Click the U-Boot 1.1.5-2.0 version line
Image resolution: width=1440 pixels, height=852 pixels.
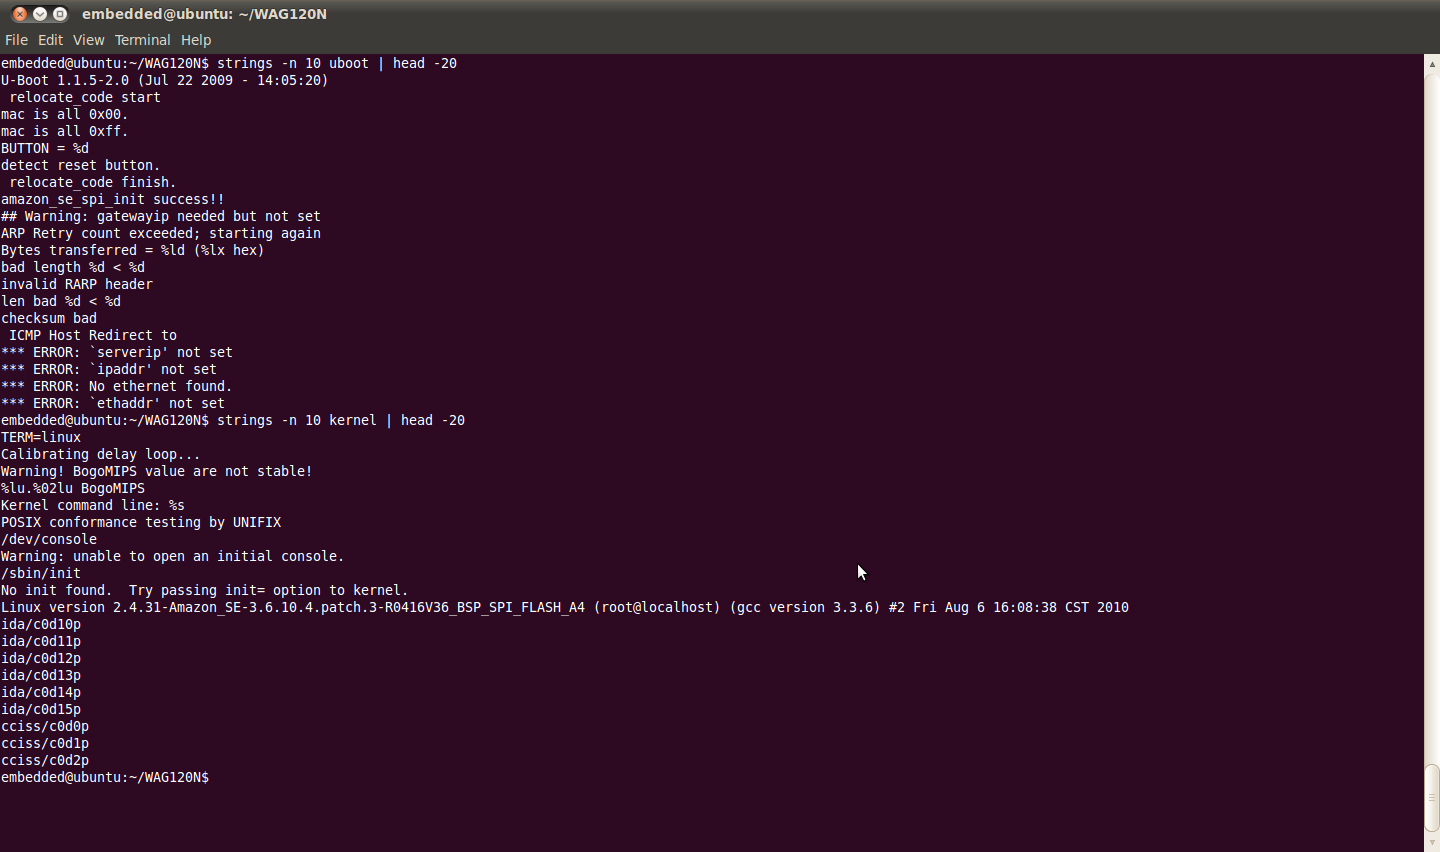click(x=165, y=80)
